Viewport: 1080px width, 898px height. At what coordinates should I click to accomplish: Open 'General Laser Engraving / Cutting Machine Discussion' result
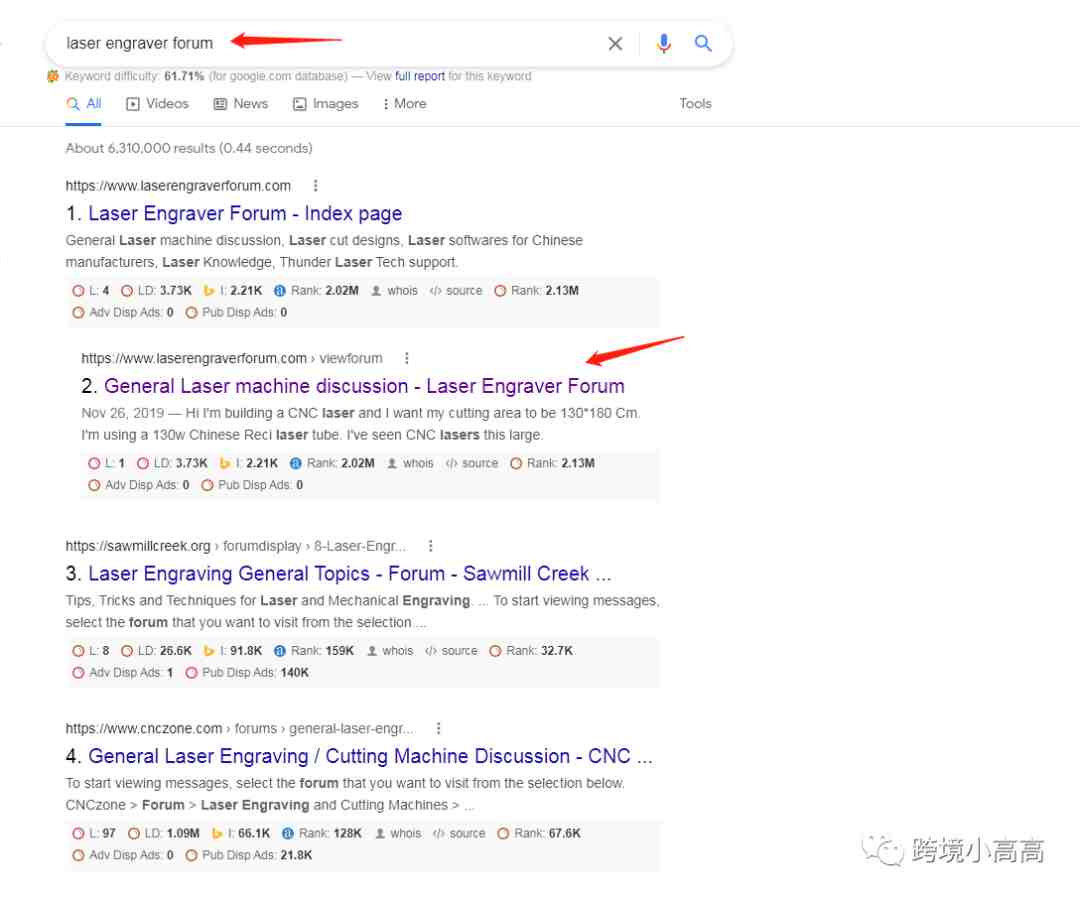click(370, 756)
